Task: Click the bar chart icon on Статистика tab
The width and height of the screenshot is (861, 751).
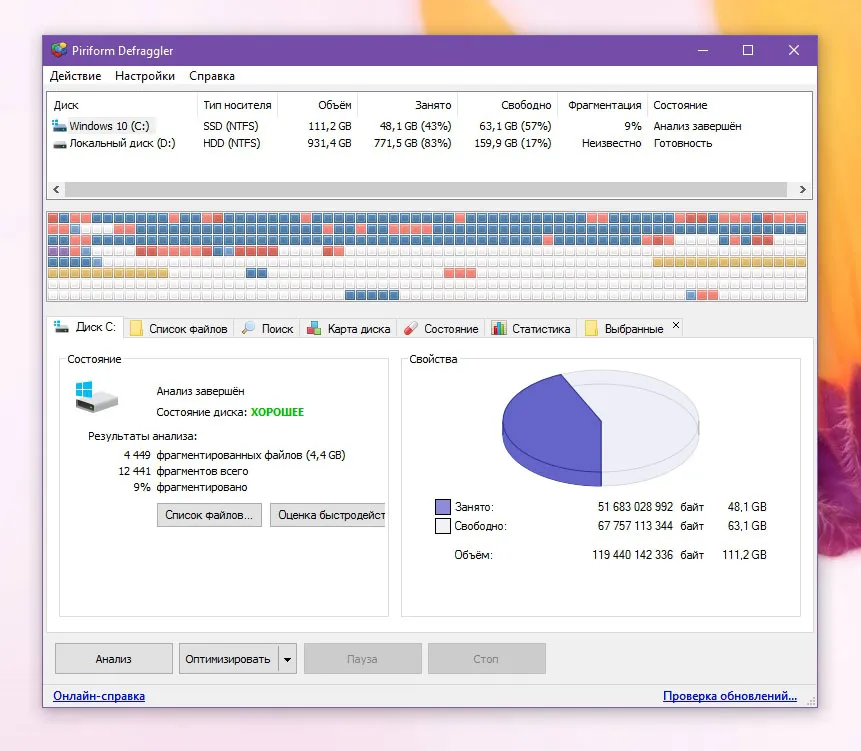Action: 499,328
